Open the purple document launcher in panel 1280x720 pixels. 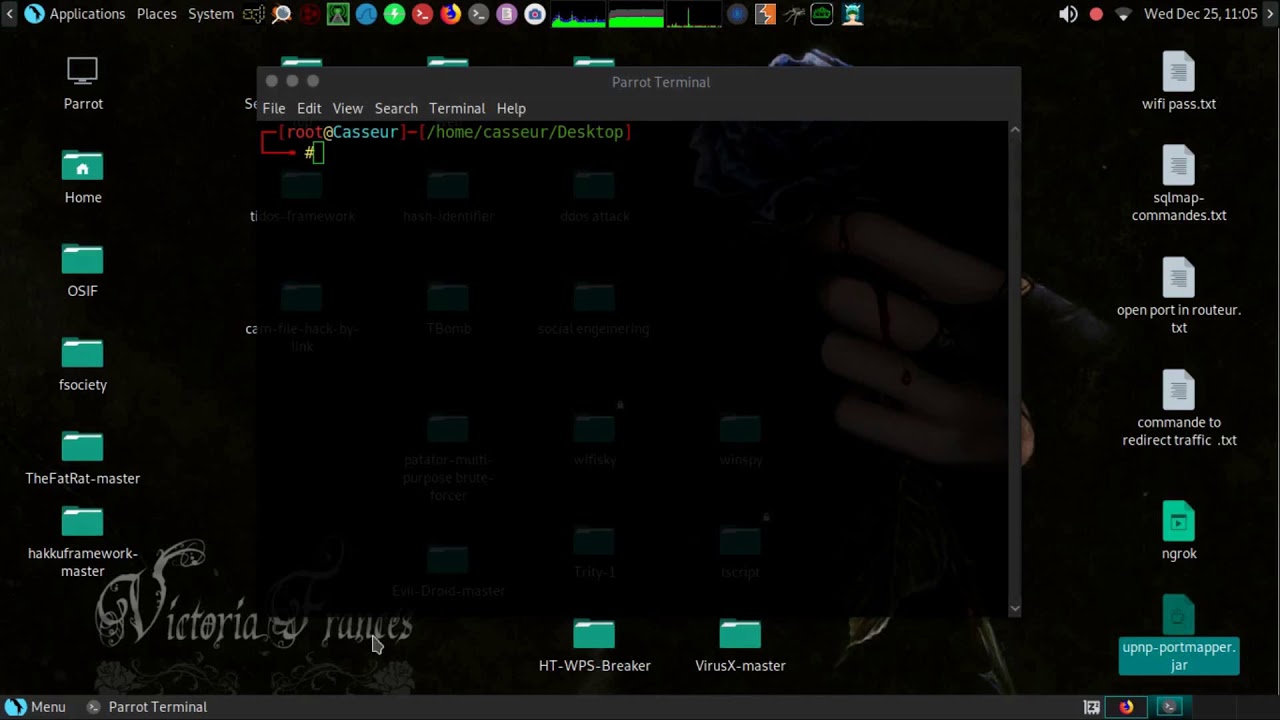[507, 14]
